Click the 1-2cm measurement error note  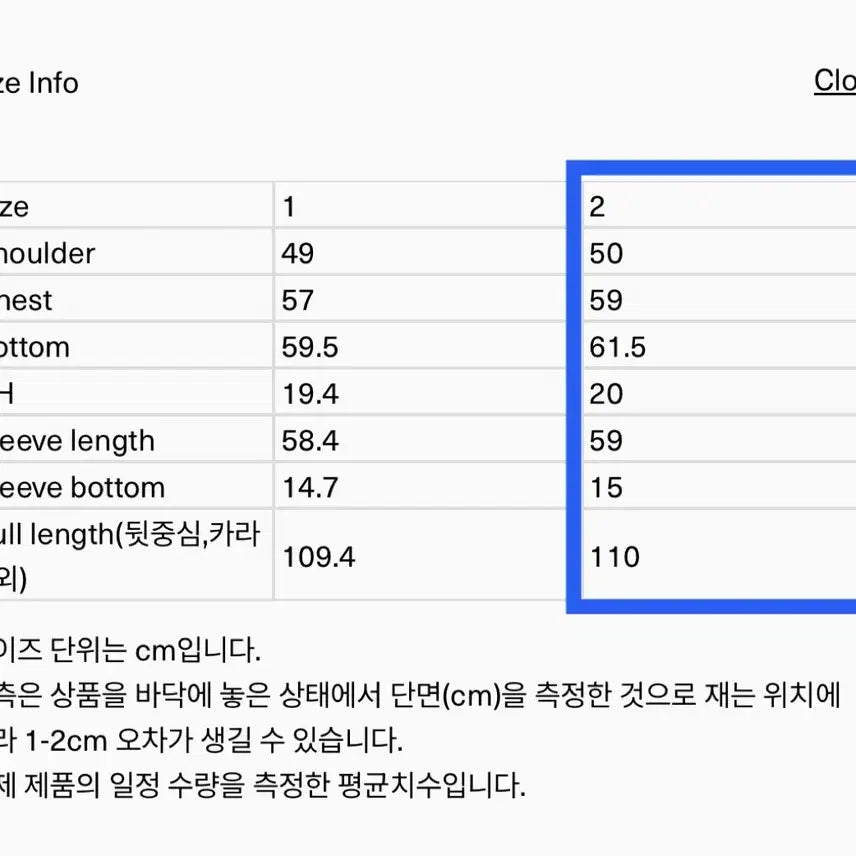(x=200, y=741)
